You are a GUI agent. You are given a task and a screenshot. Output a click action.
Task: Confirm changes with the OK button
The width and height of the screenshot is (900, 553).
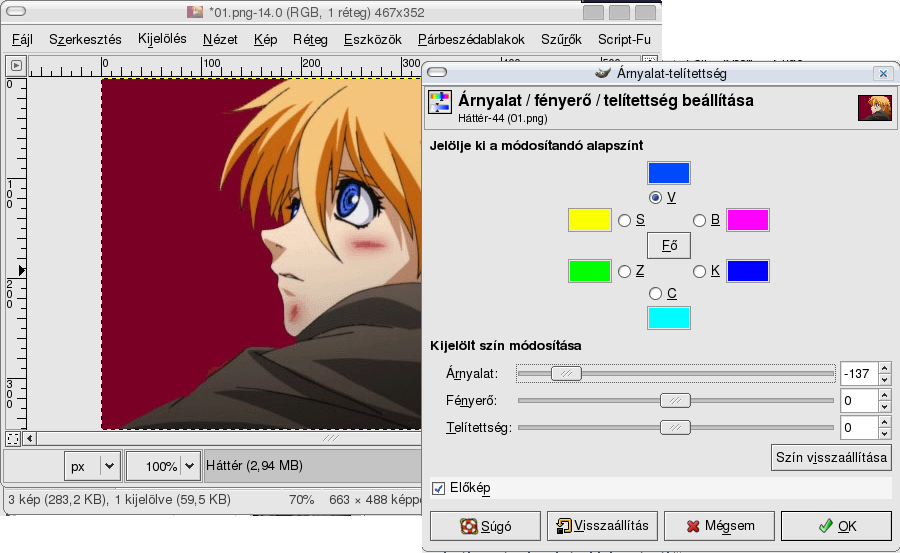836,525
